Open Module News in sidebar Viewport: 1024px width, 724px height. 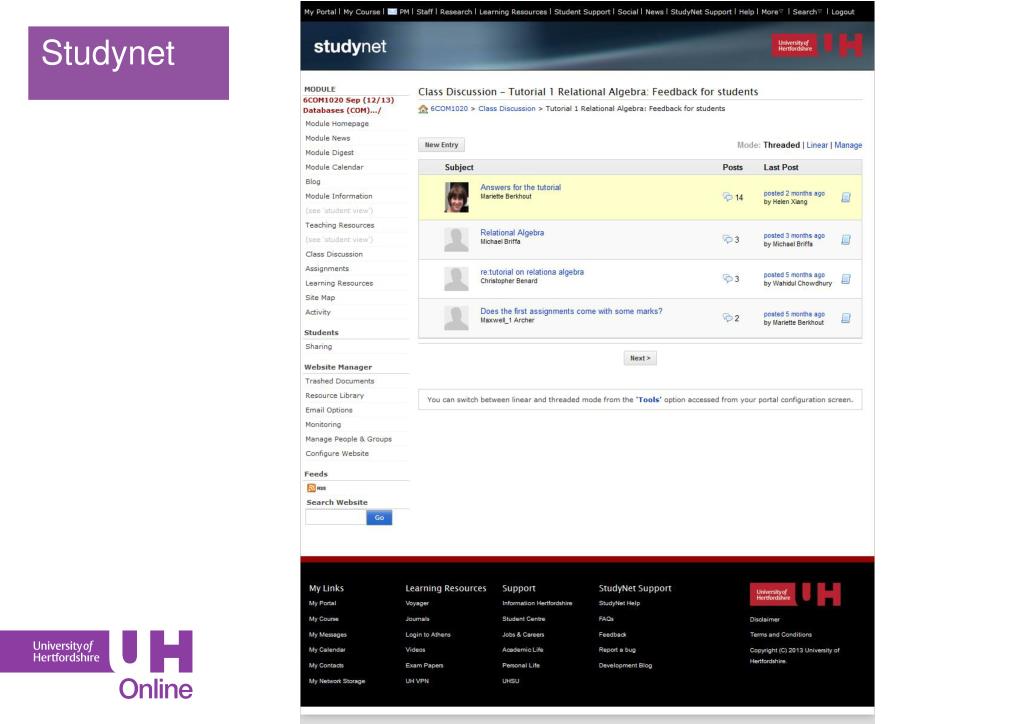tap(328, 138)
